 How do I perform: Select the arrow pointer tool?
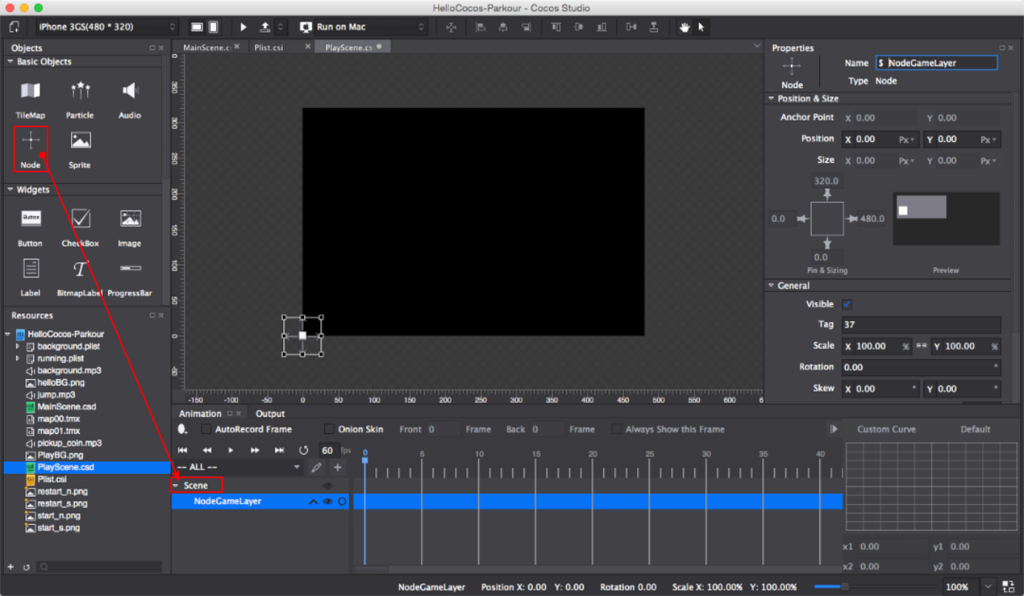(x=701, y=27)
